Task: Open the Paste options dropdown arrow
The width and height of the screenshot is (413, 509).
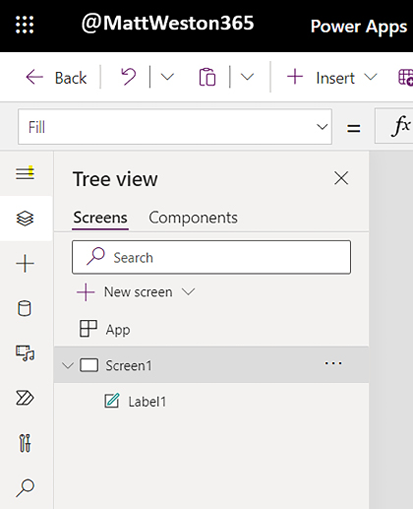Action: point(247,77)
